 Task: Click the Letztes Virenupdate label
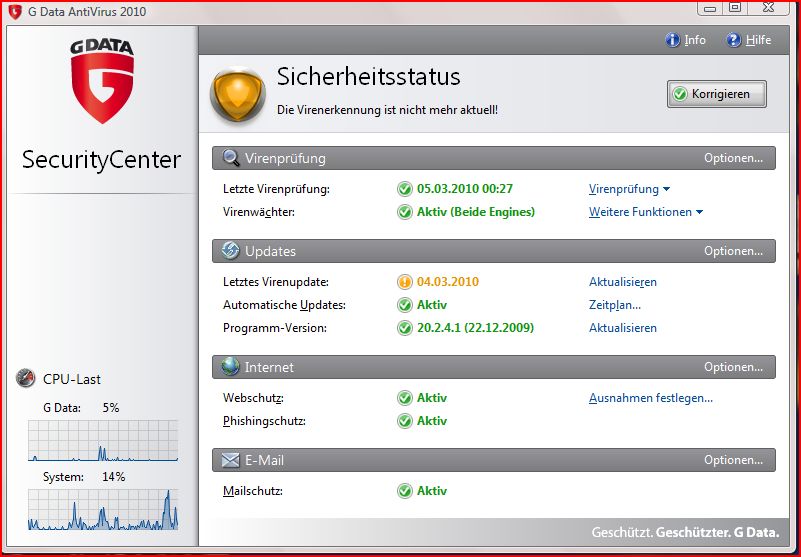pos(276,282)
